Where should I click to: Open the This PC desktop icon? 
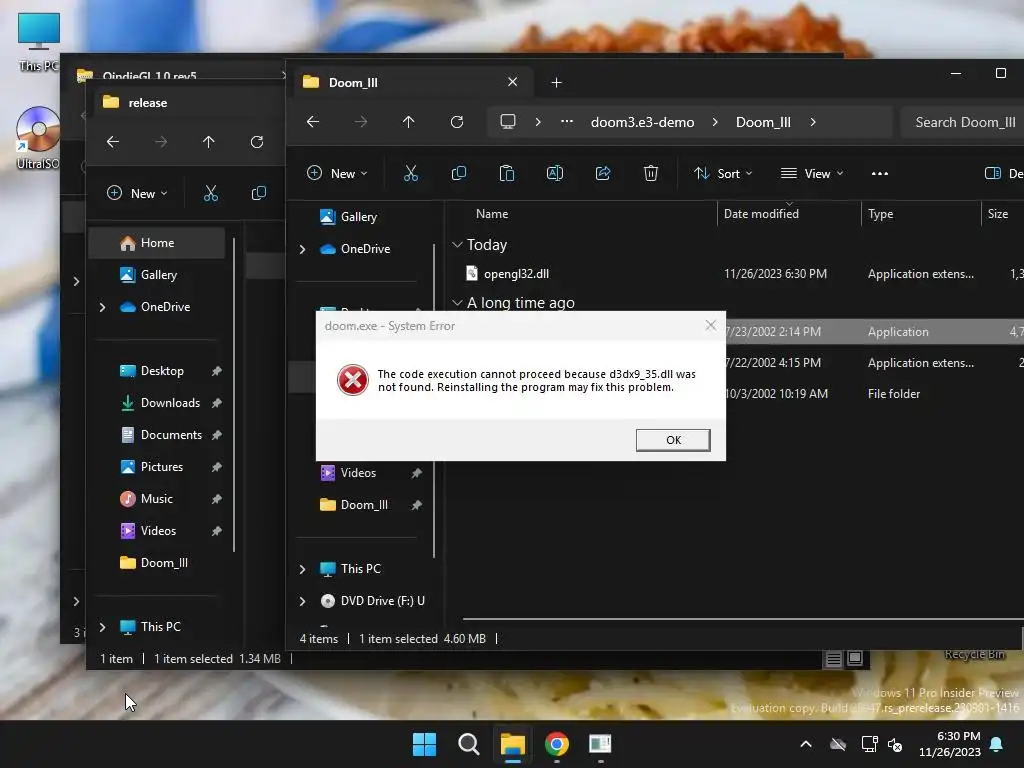tap(39, 42)
